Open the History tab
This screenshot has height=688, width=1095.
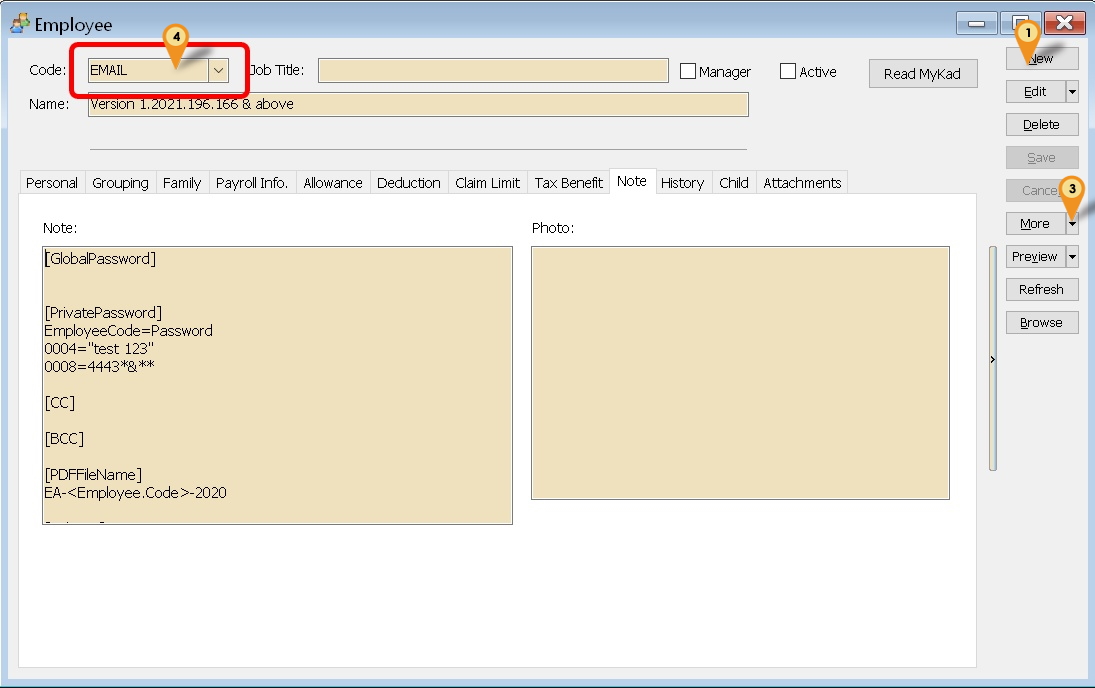coord(682,182)
